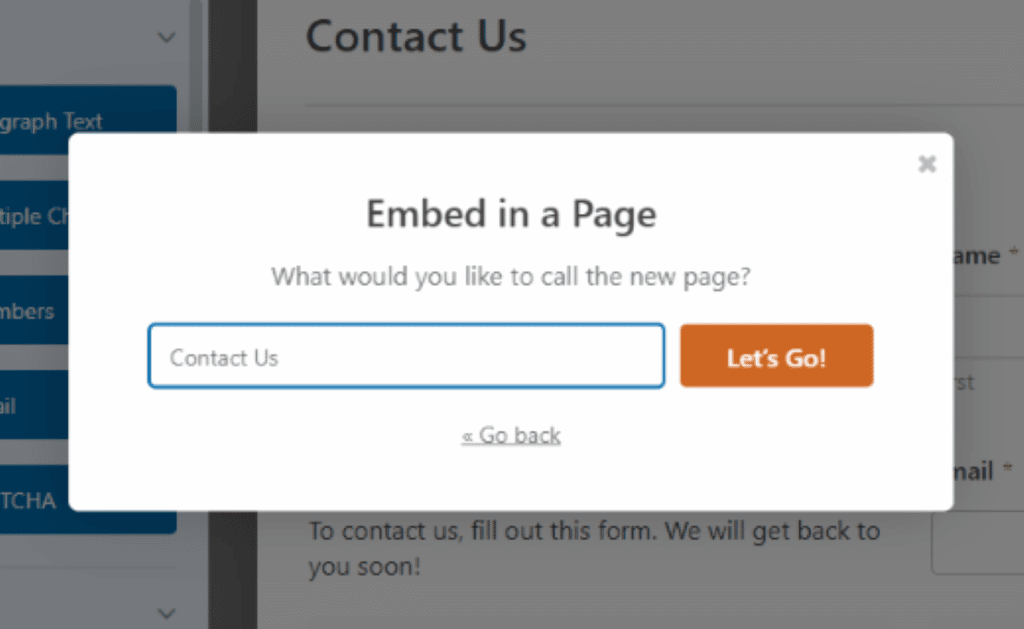Follow the Go back link

(511, 434)
